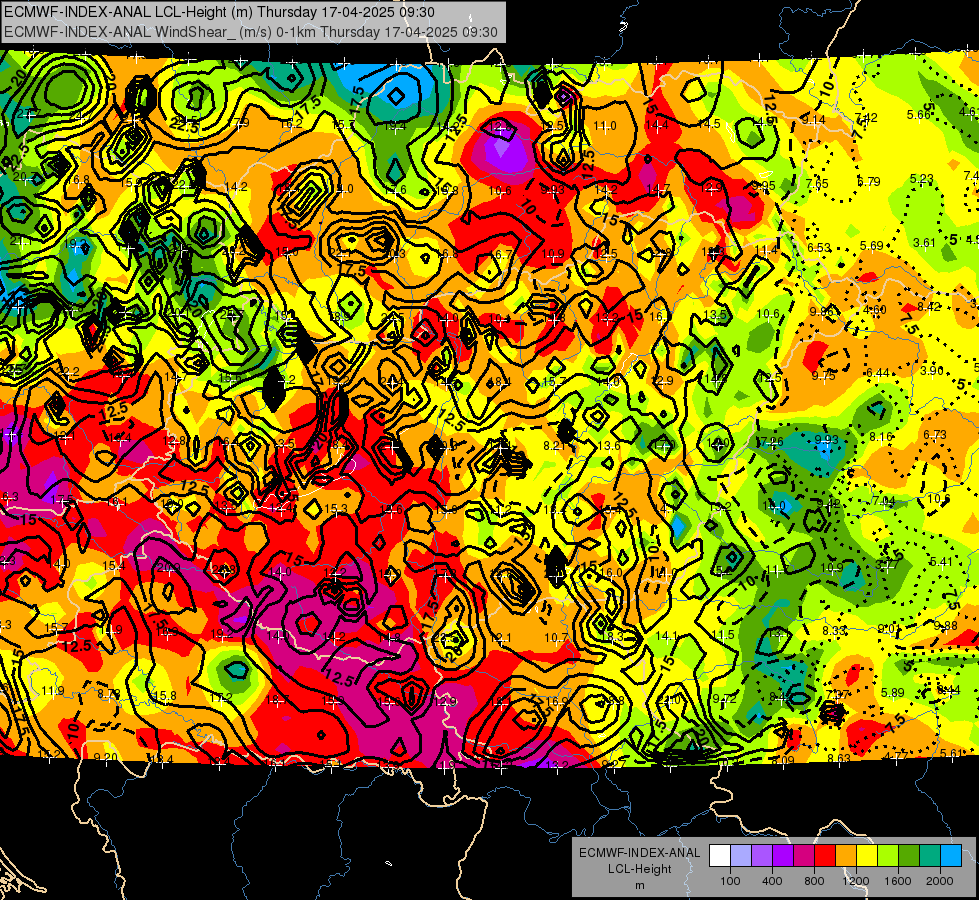The image size is (979, 900).
Task: Click the wind shear value 8.09
Action: pos(783,760)
